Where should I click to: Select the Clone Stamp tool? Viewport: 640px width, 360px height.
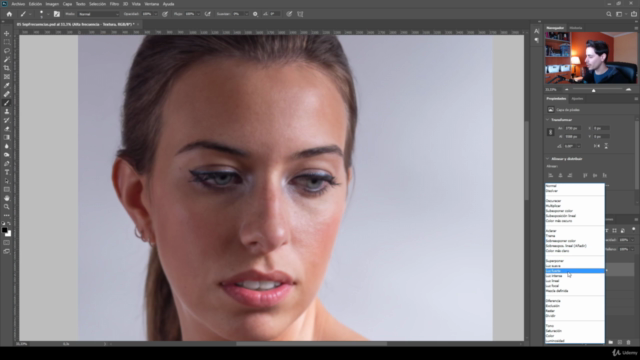pyautogui.click(x=7, y=111)
